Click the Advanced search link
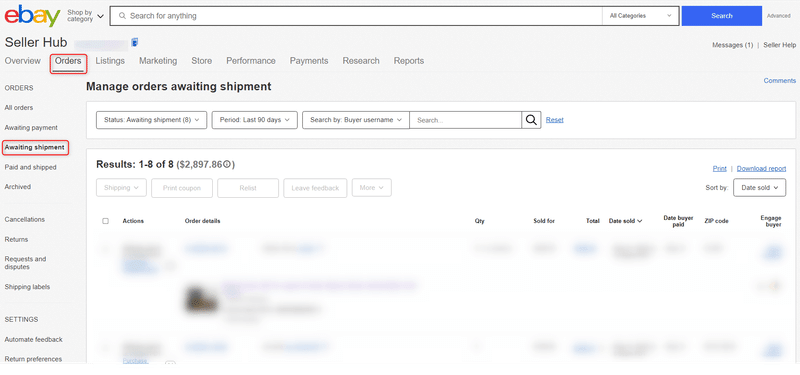Viewport: 800px width, 375px height. (779, 16)
